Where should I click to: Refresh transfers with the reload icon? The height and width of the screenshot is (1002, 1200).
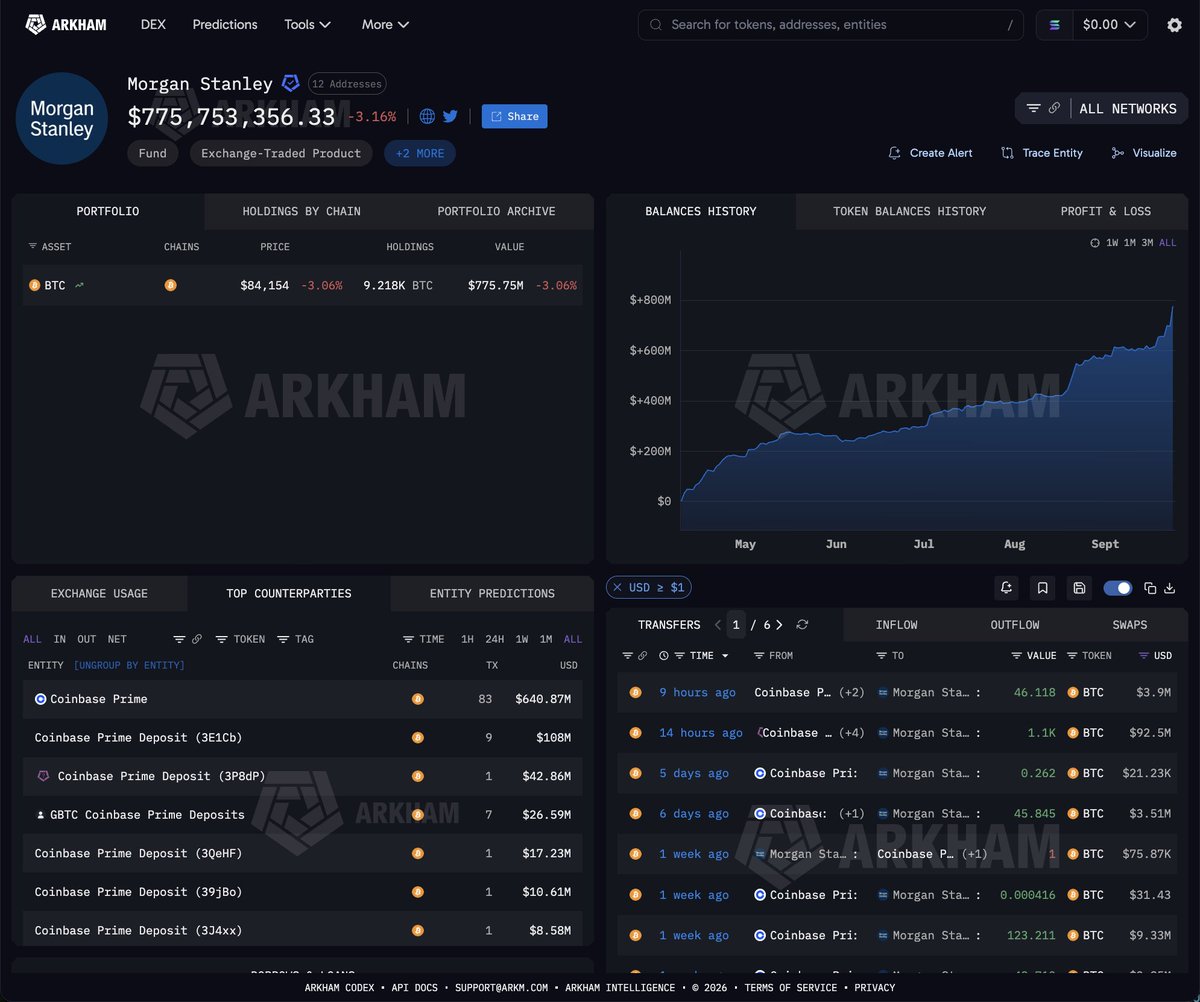[802, 625]
